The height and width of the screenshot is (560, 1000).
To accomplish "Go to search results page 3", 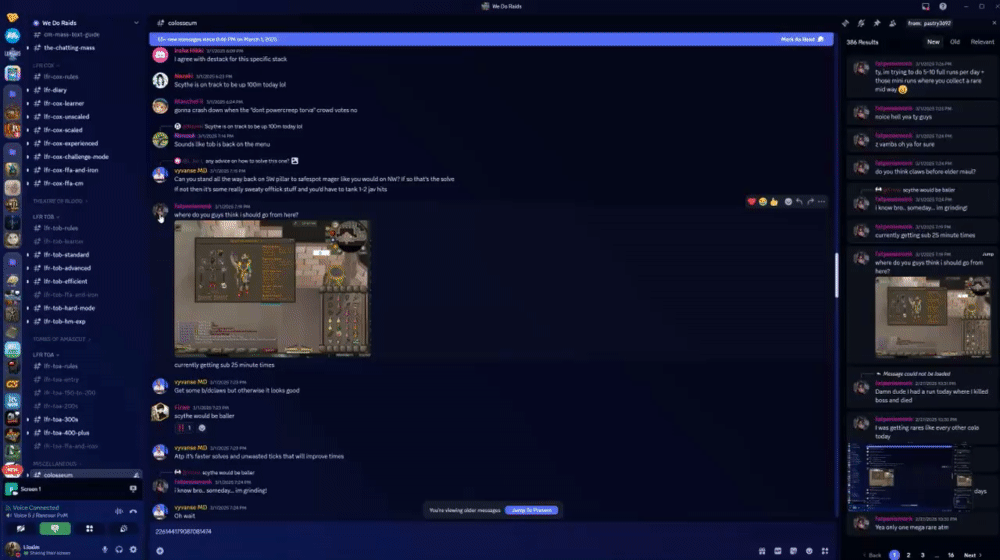I will point(922,555).
